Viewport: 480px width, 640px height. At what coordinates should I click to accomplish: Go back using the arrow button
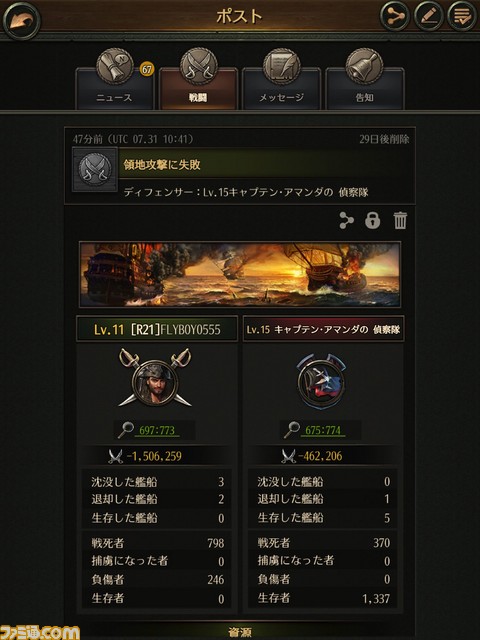coord(21,21)
